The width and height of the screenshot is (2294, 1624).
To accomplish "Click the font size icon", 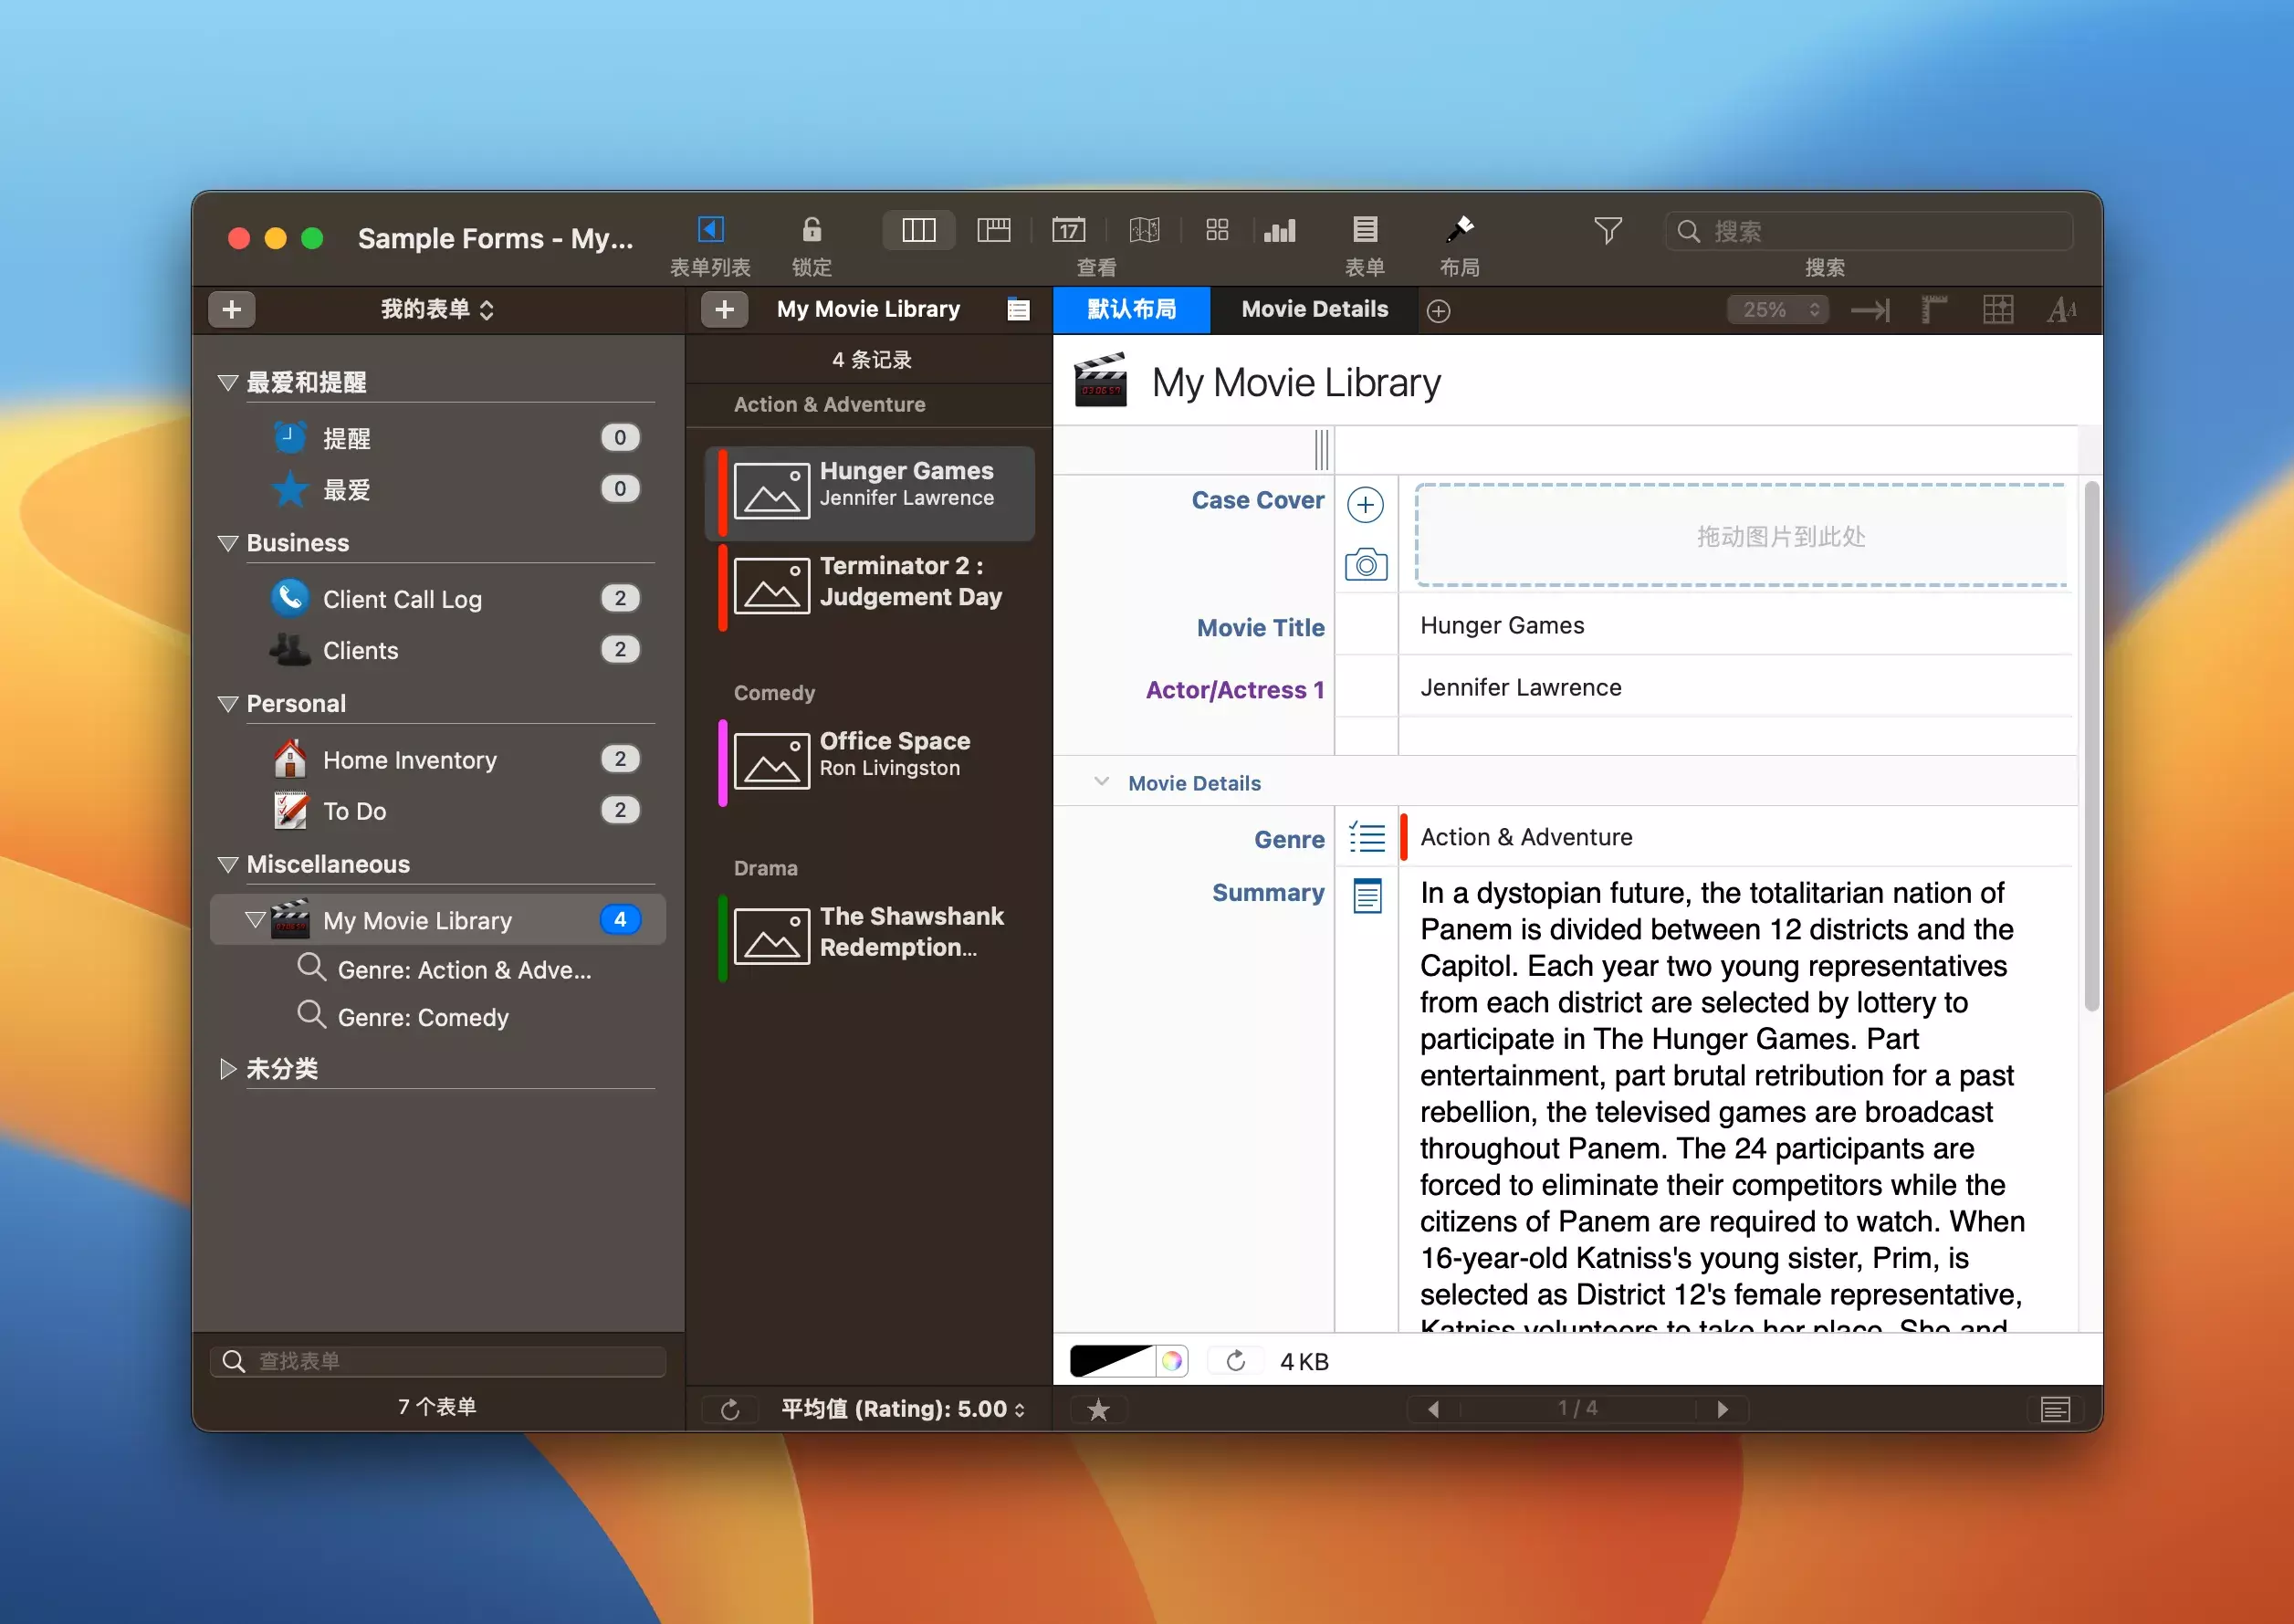I will click(x=2061, y=310).
